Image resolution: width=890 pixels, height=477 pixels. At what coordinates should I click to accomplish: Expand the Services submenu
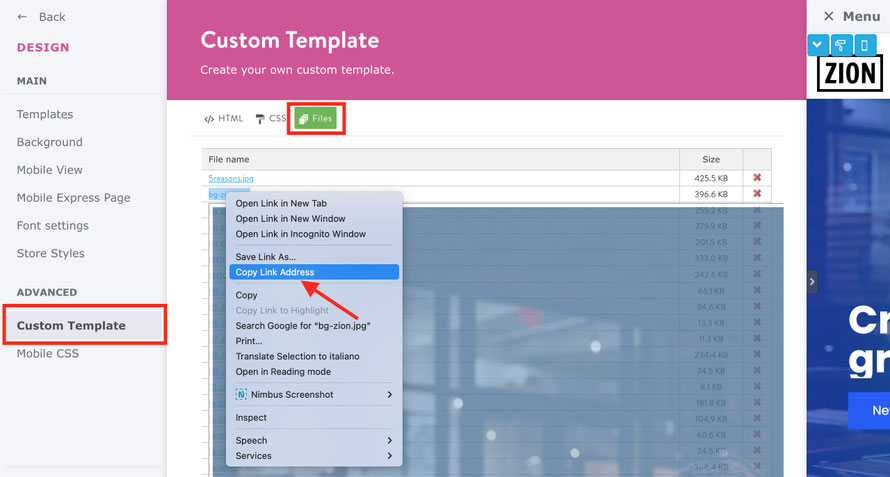[389, 456]
